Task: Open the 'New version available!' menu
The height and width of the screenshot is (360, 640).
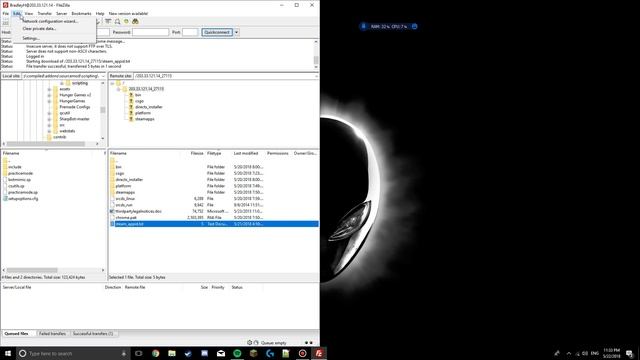Action: click(128, 13)
